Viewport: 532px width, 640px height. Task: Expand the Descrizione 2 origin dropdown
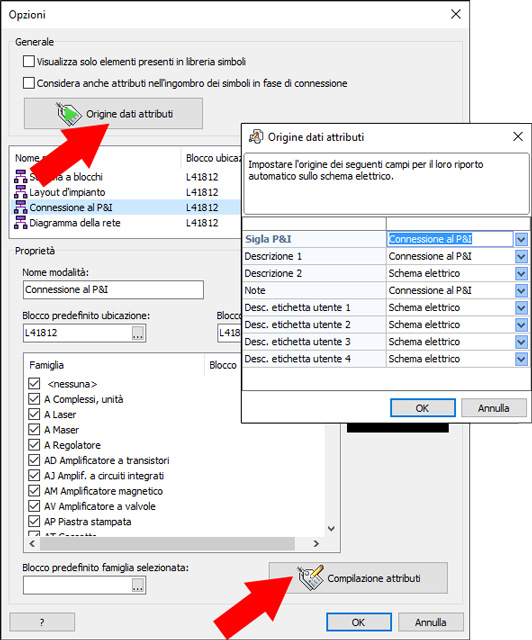pyautogui.click(x=521, y=273)
